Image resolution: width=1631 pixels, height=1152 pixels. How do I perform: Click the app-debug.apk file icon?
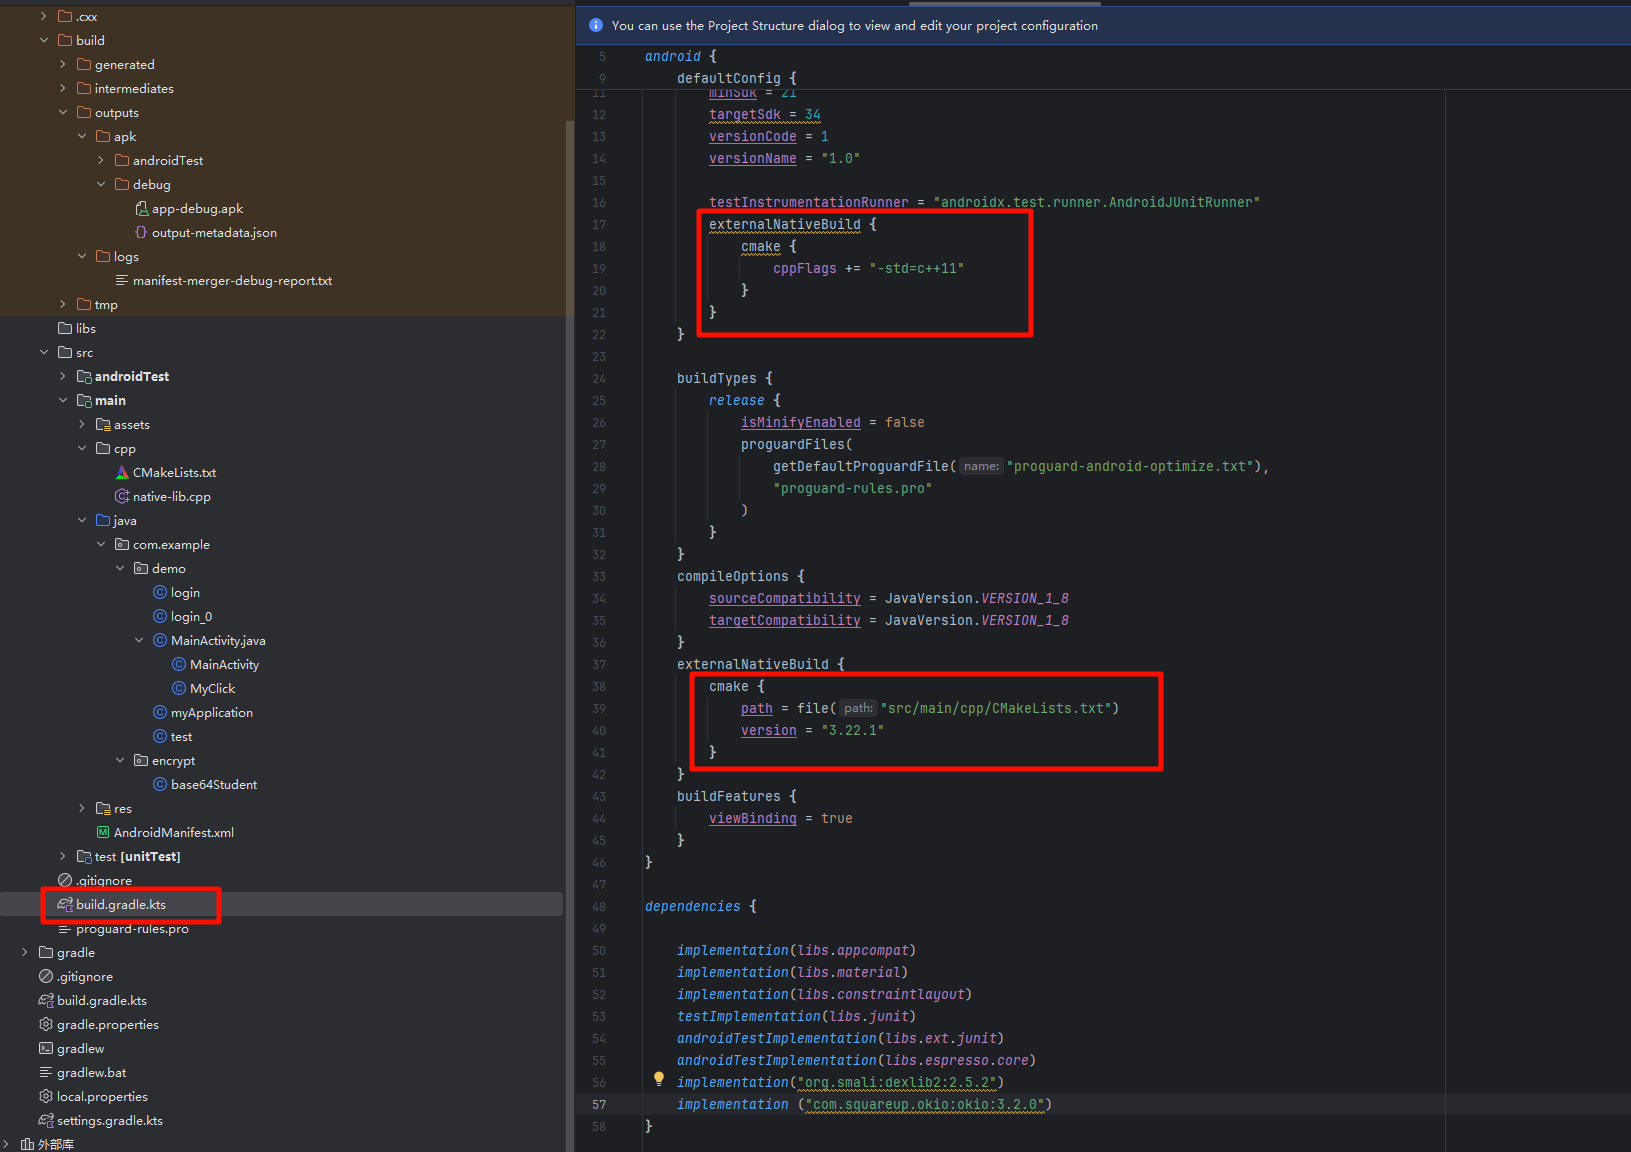[x=141, y=209]
